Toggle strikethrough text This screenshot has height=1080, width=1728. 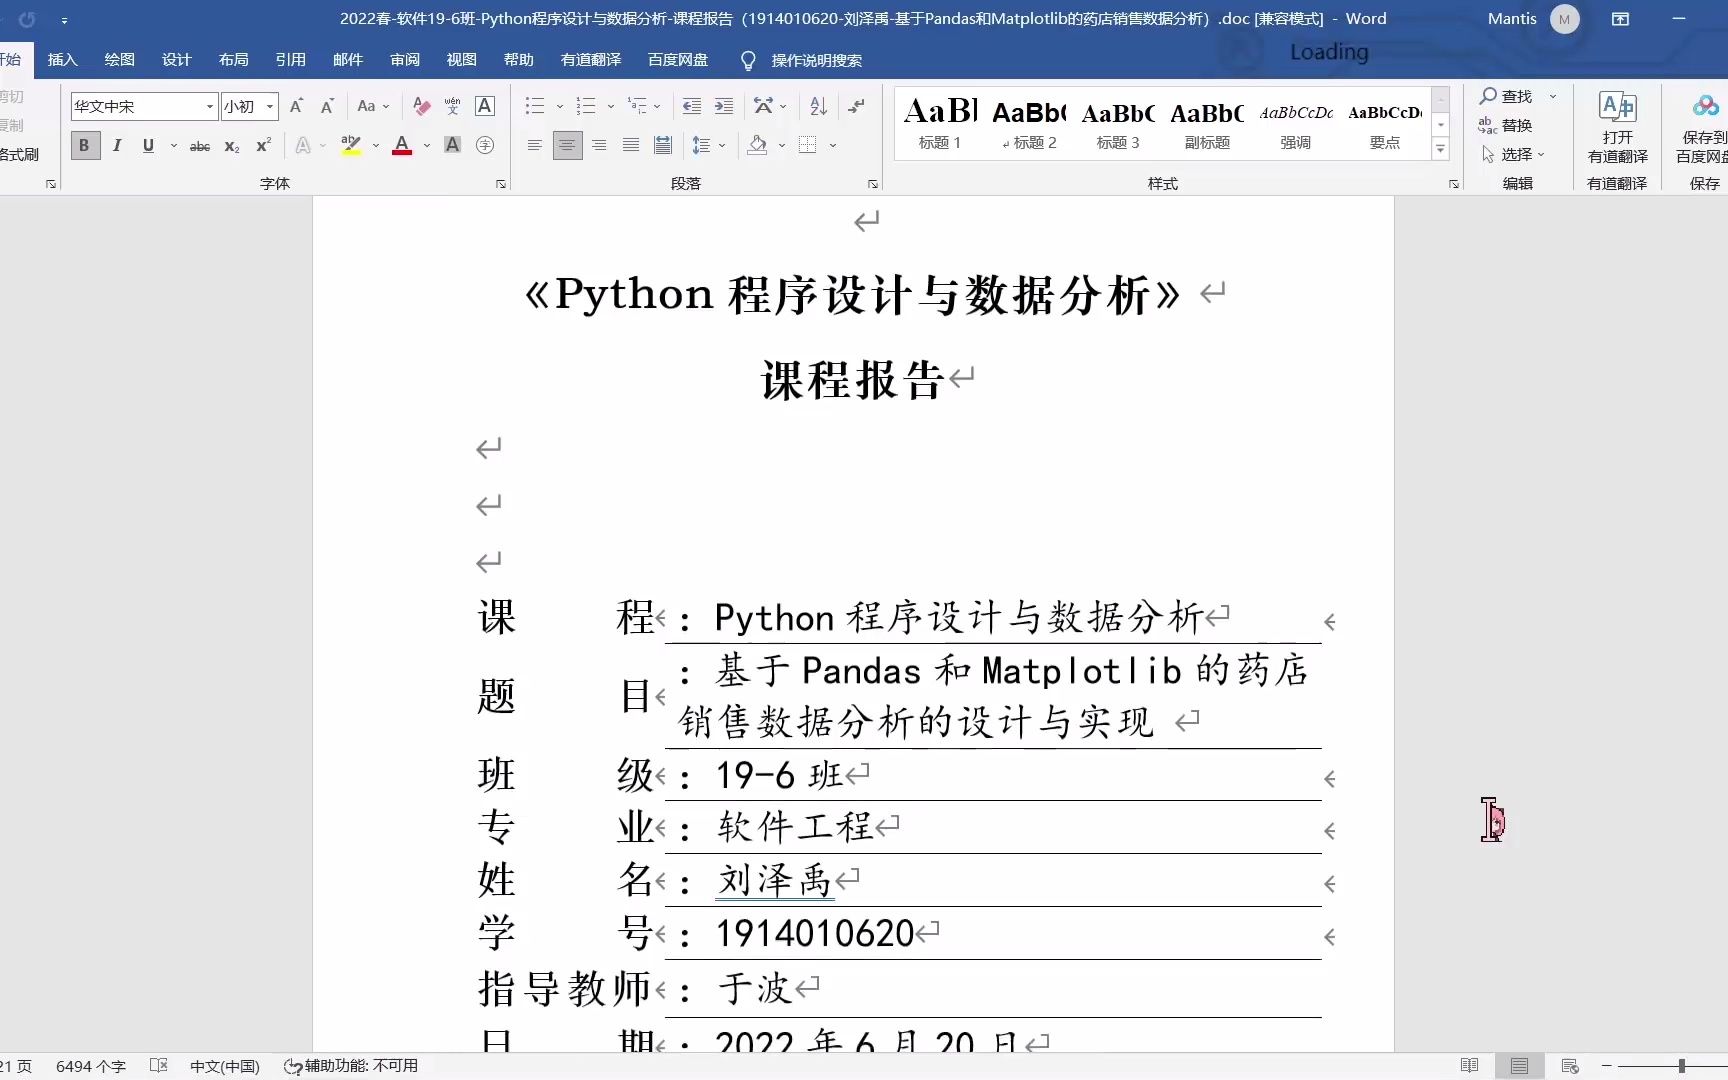point(200,146)
